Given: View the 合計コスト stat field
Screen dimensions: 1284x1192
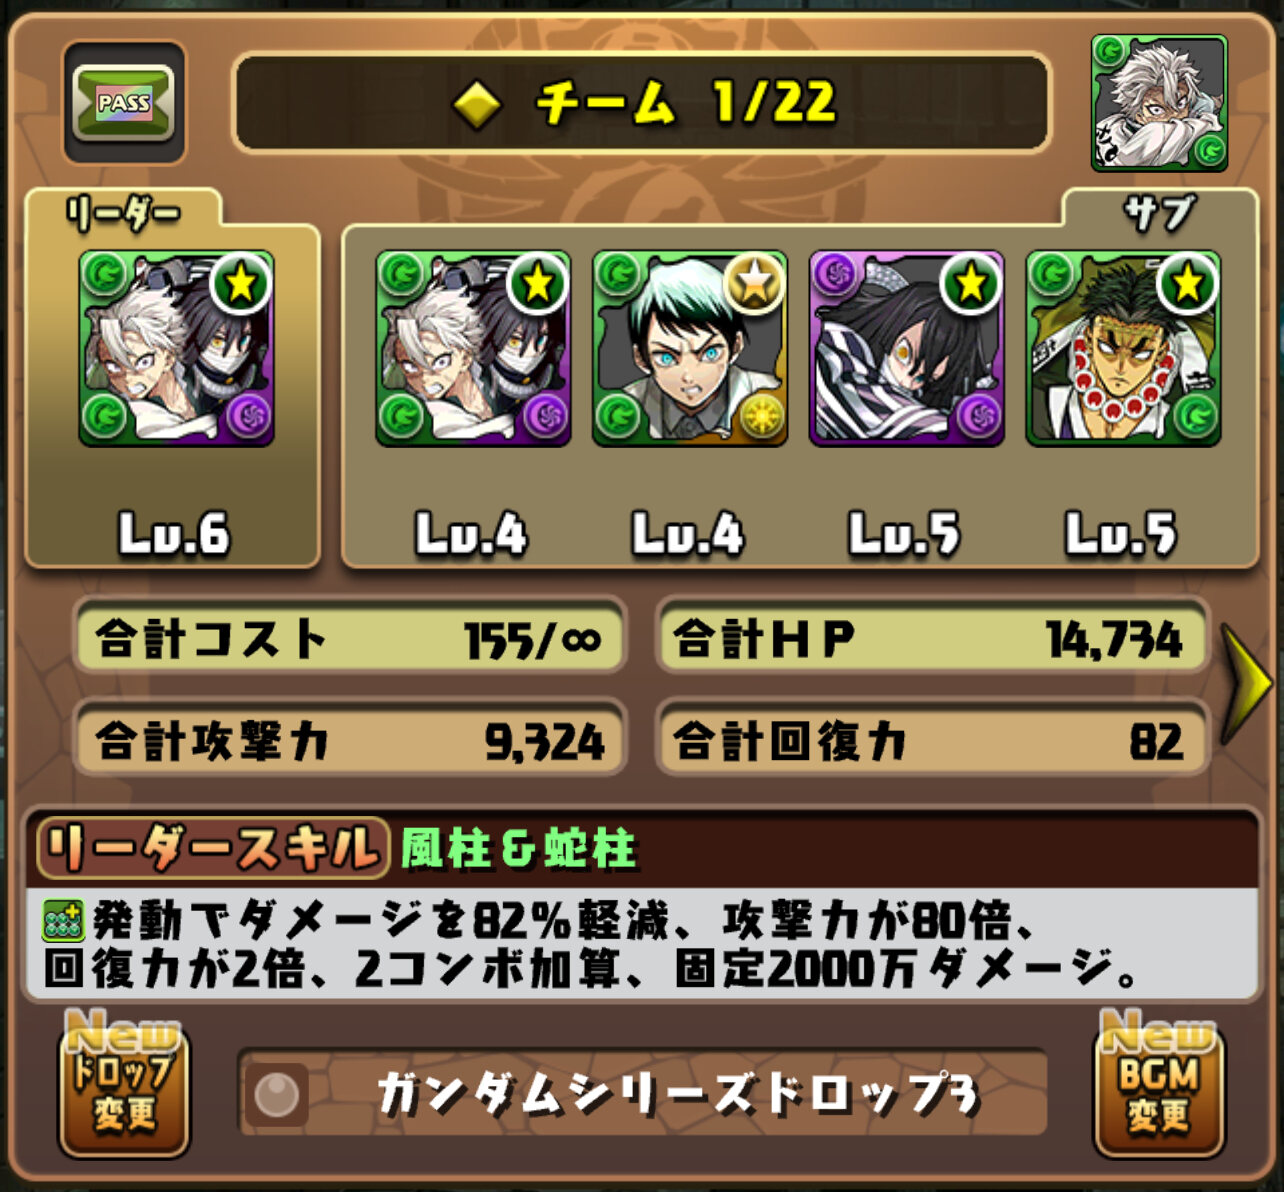Looking at the screenshot, I should [x=350, y=639].
